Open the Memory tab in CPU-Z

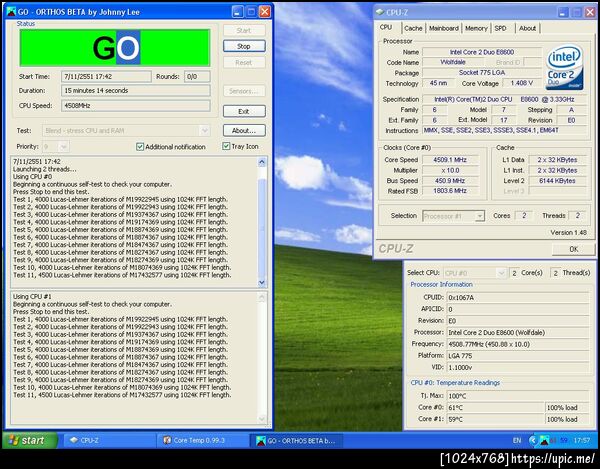click(x=476, y=28)
